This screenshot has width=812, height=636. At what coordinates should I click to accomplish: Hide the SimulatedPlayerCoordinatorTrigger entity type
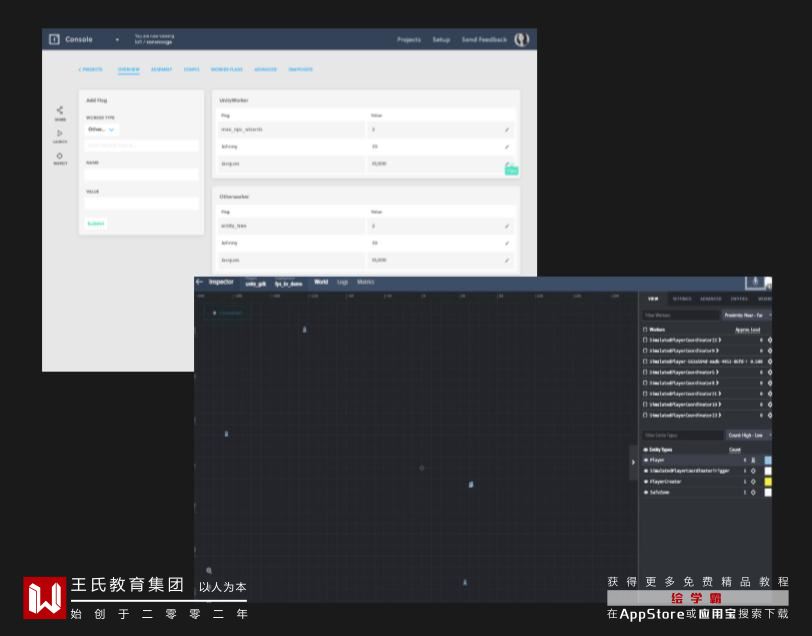click(646, 471)
